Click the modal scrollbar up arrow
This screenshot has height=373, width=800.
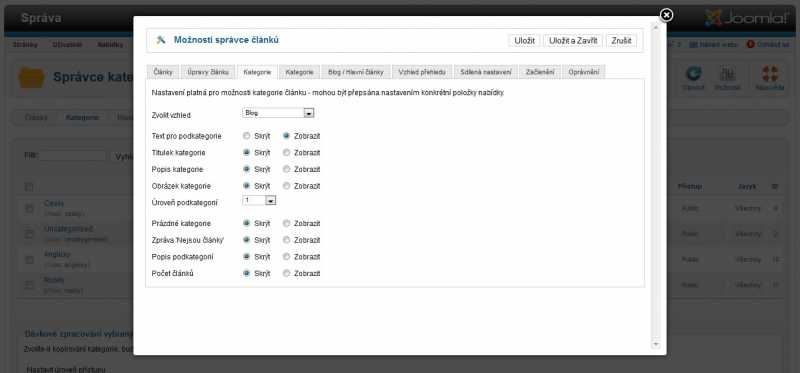coord(656,28)
